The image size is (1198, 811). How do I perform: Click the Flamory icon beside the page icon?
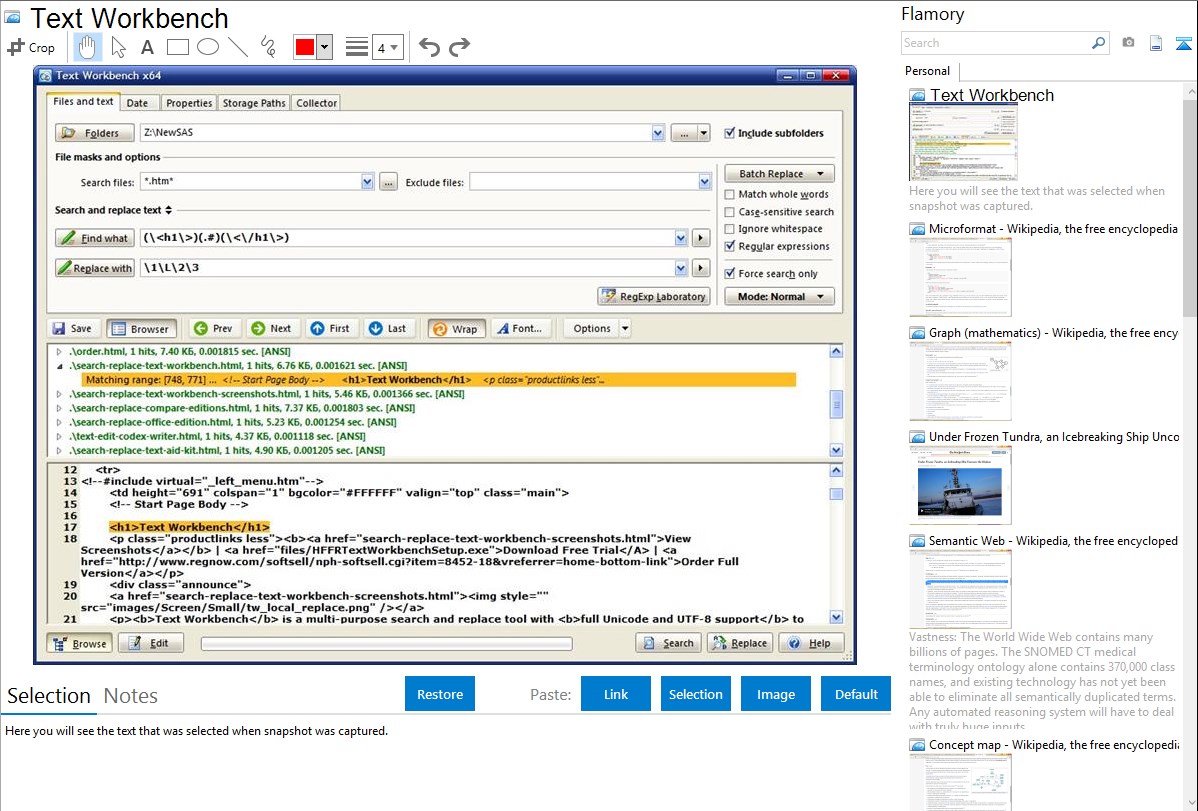(1183, 43)
